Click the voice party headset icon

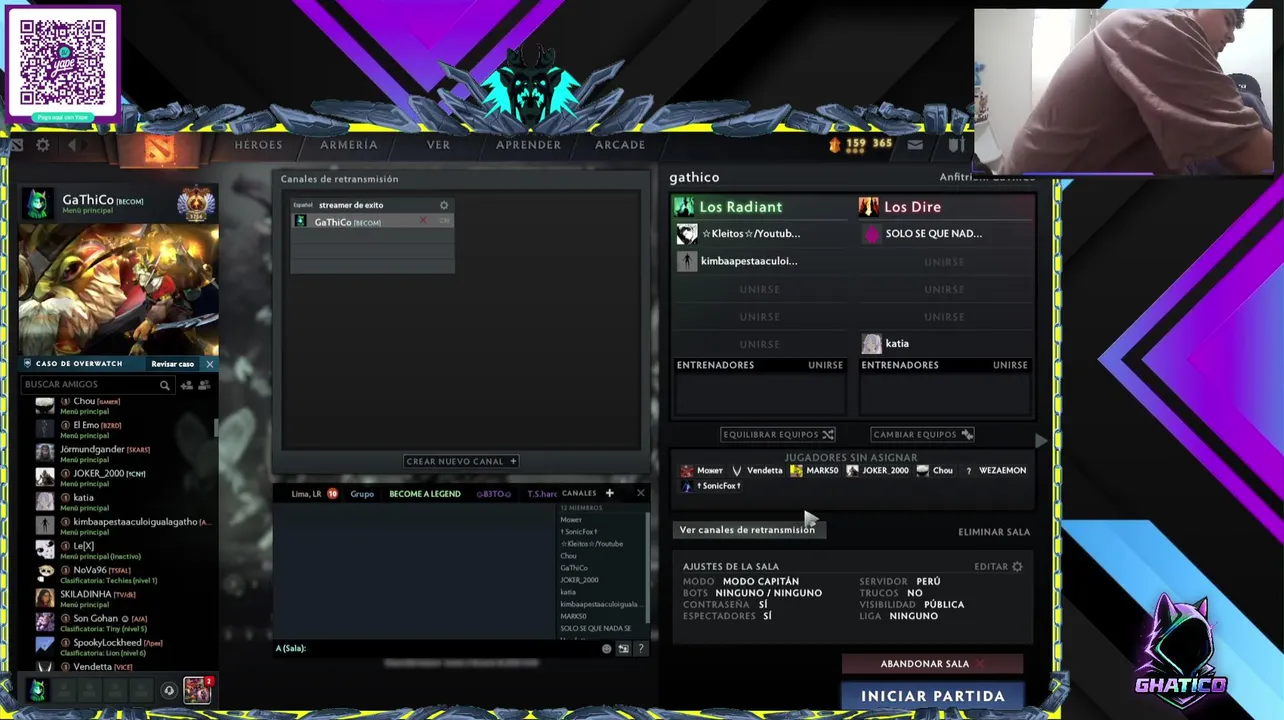click(169, 690)
